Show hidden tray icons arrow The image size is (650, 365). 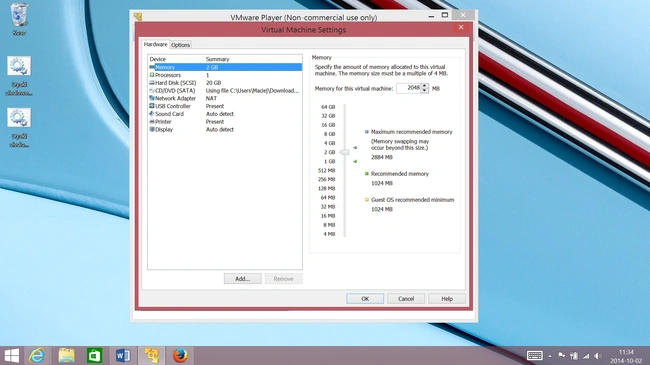pyautogui.click(x=550, y=356)
